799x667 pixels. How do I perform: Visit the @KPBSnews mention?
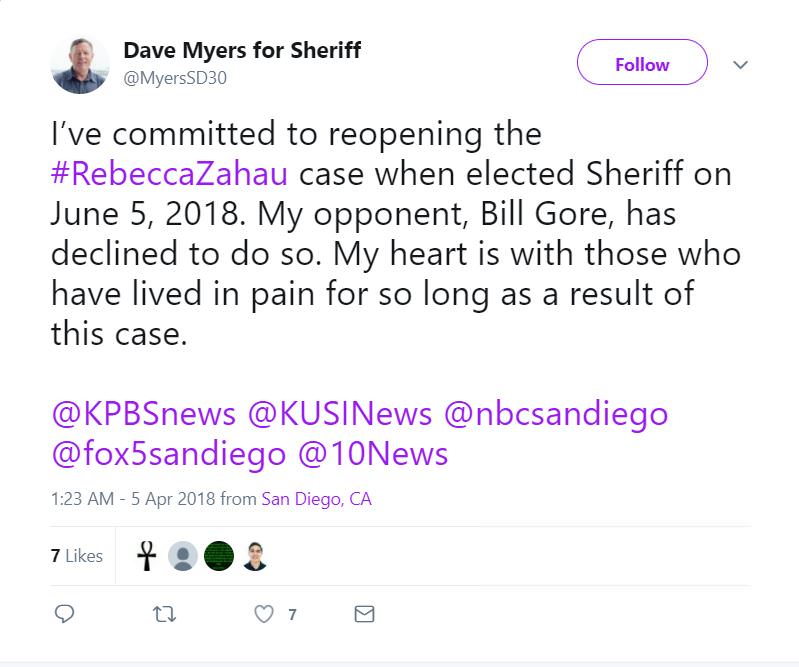(x=143, y=413)
